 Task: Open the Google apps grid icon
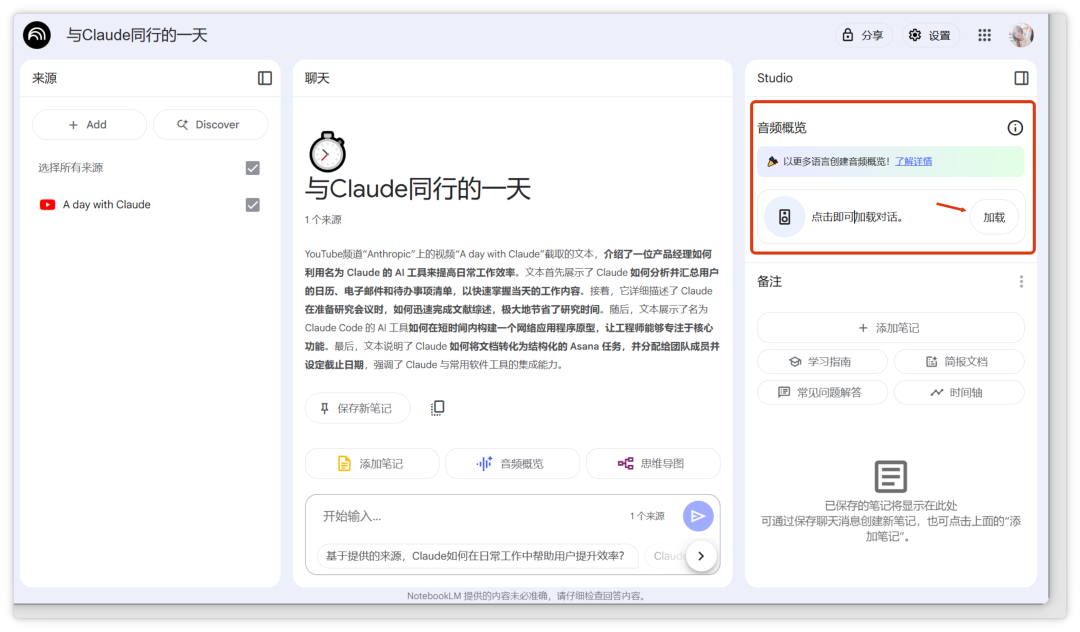click(984, 35)
